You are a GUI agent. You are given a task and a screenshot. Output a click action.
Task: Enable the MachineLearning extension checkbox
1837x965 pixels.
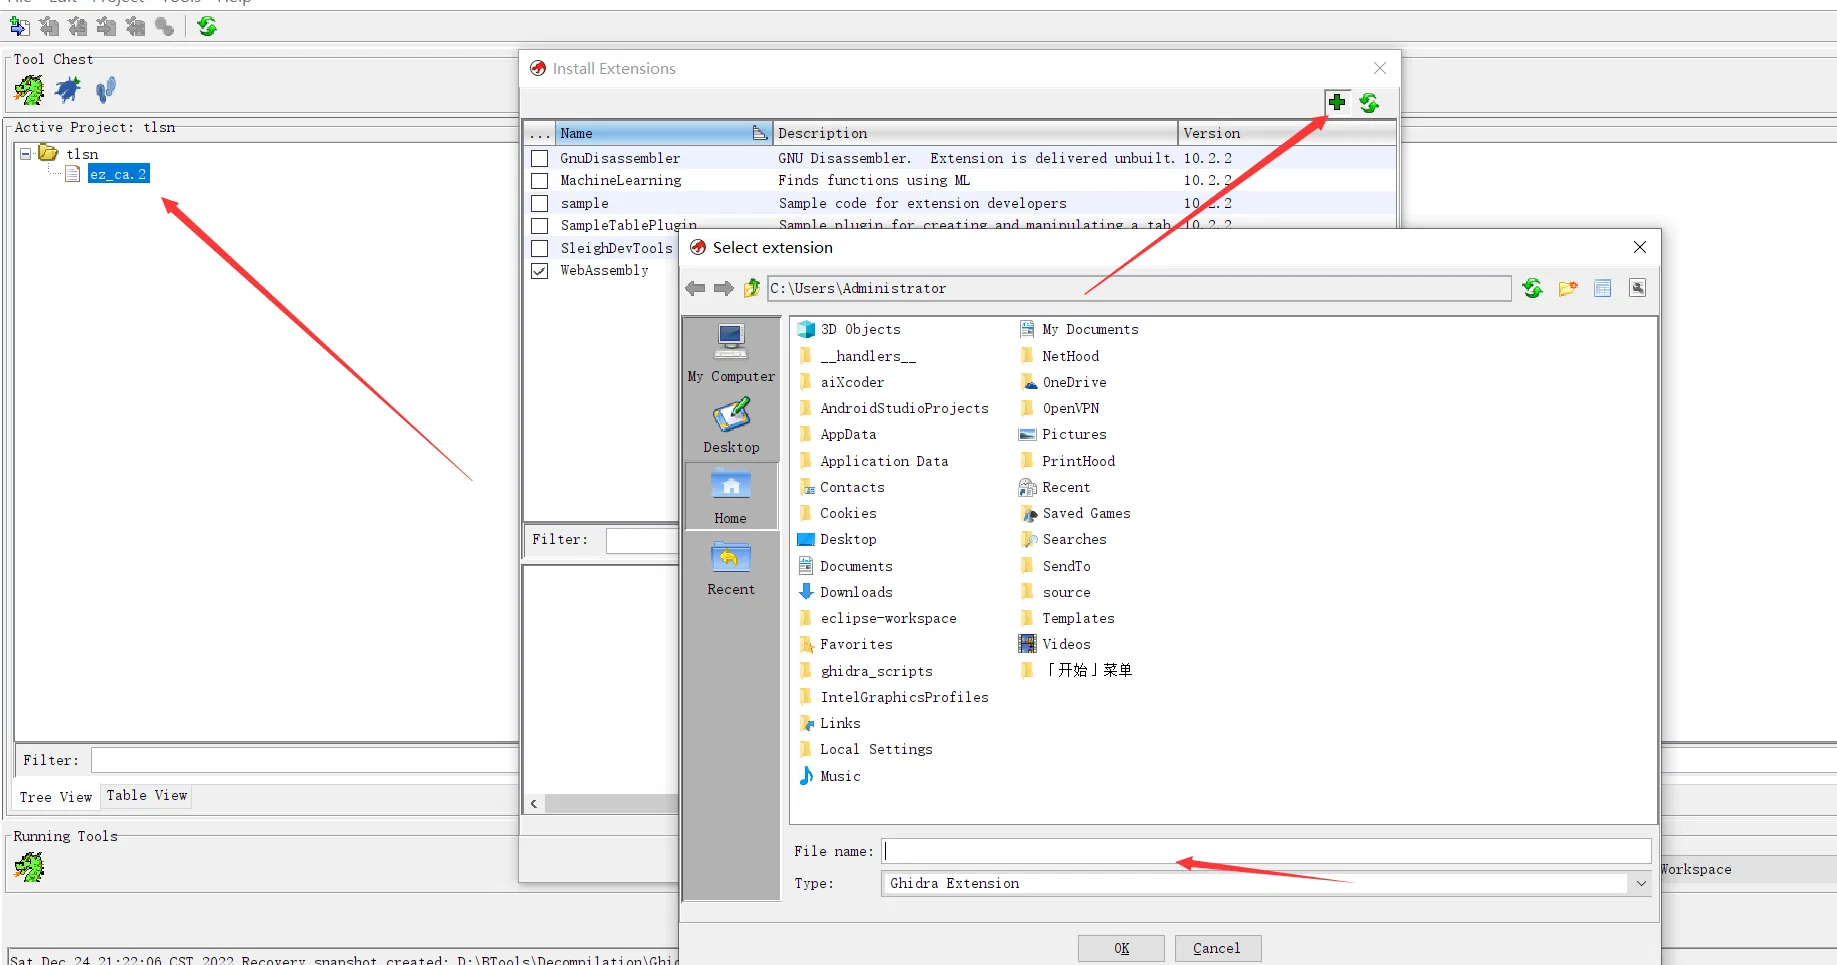tap(540, 180)
